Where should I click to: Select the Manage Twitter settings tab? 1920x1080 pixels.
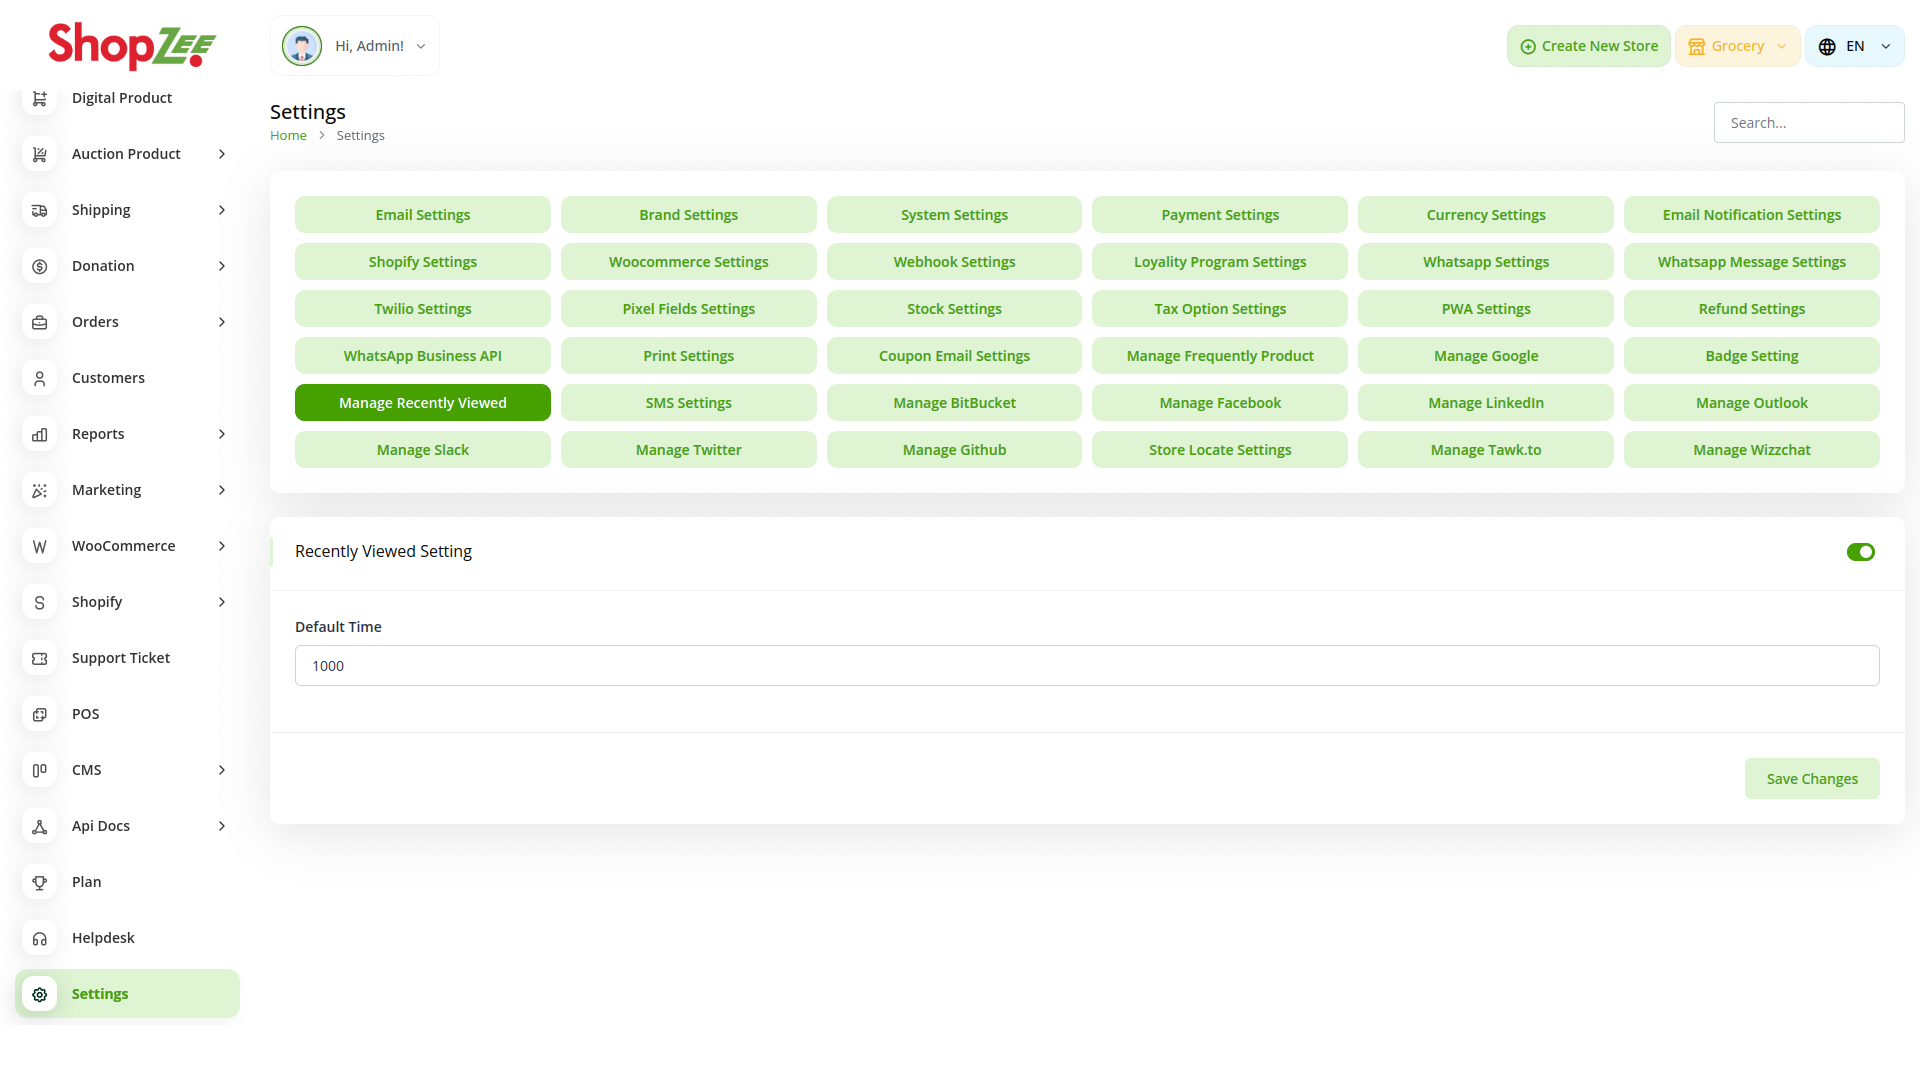(x=688, y=450)
